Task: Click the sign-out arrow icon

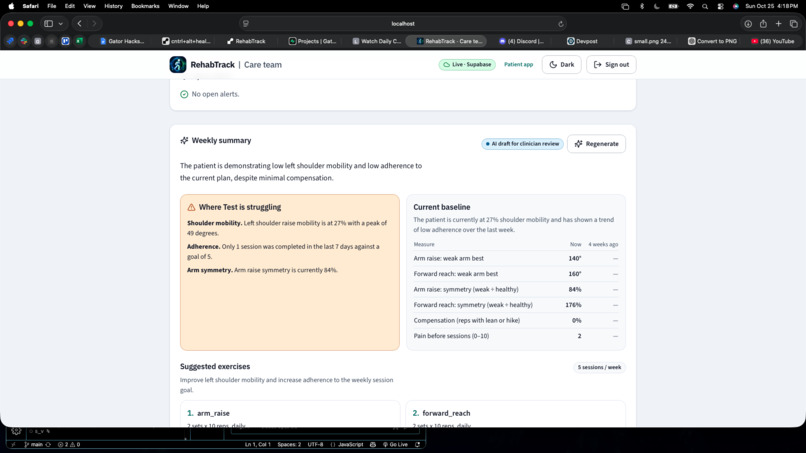Action: tap(597, 65)
